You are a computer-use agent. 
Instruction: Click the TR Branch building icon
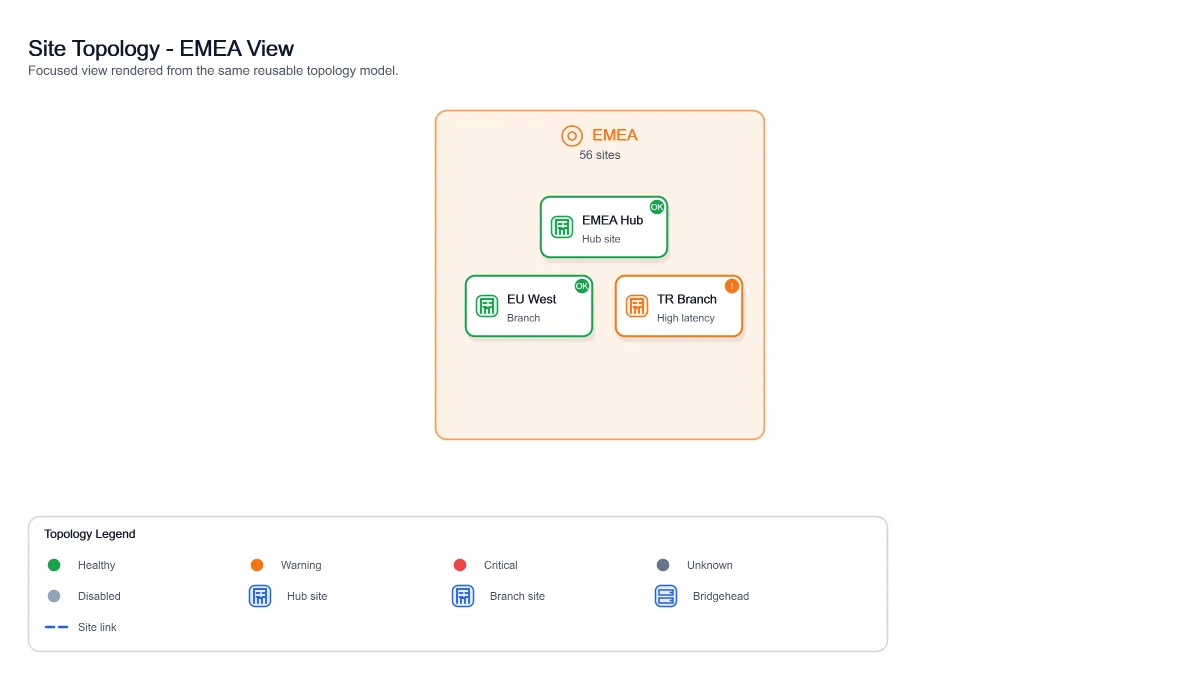637,306
